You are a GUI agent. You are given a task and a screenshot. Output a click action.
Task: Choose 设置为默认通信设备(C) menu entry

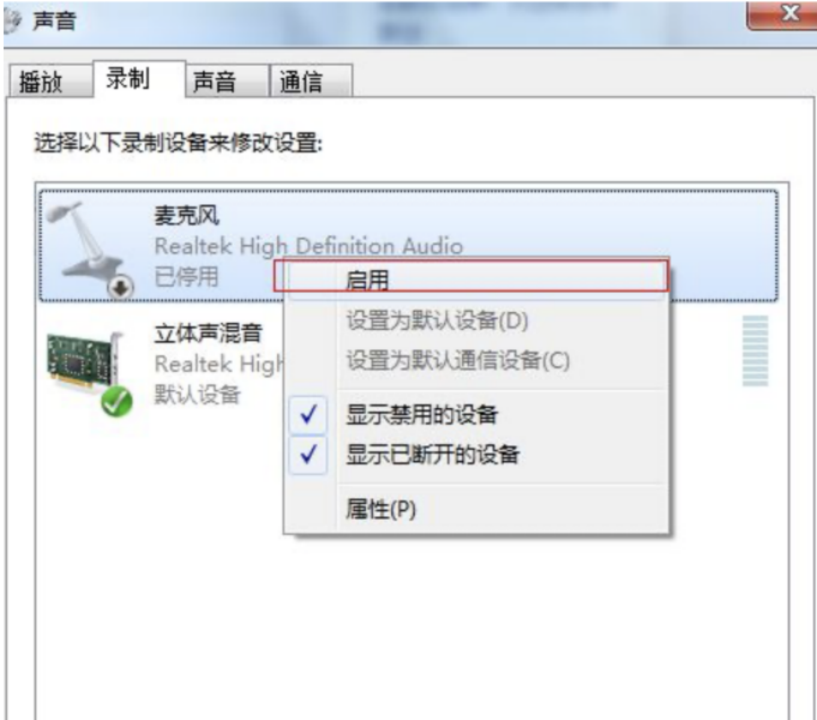458,360
